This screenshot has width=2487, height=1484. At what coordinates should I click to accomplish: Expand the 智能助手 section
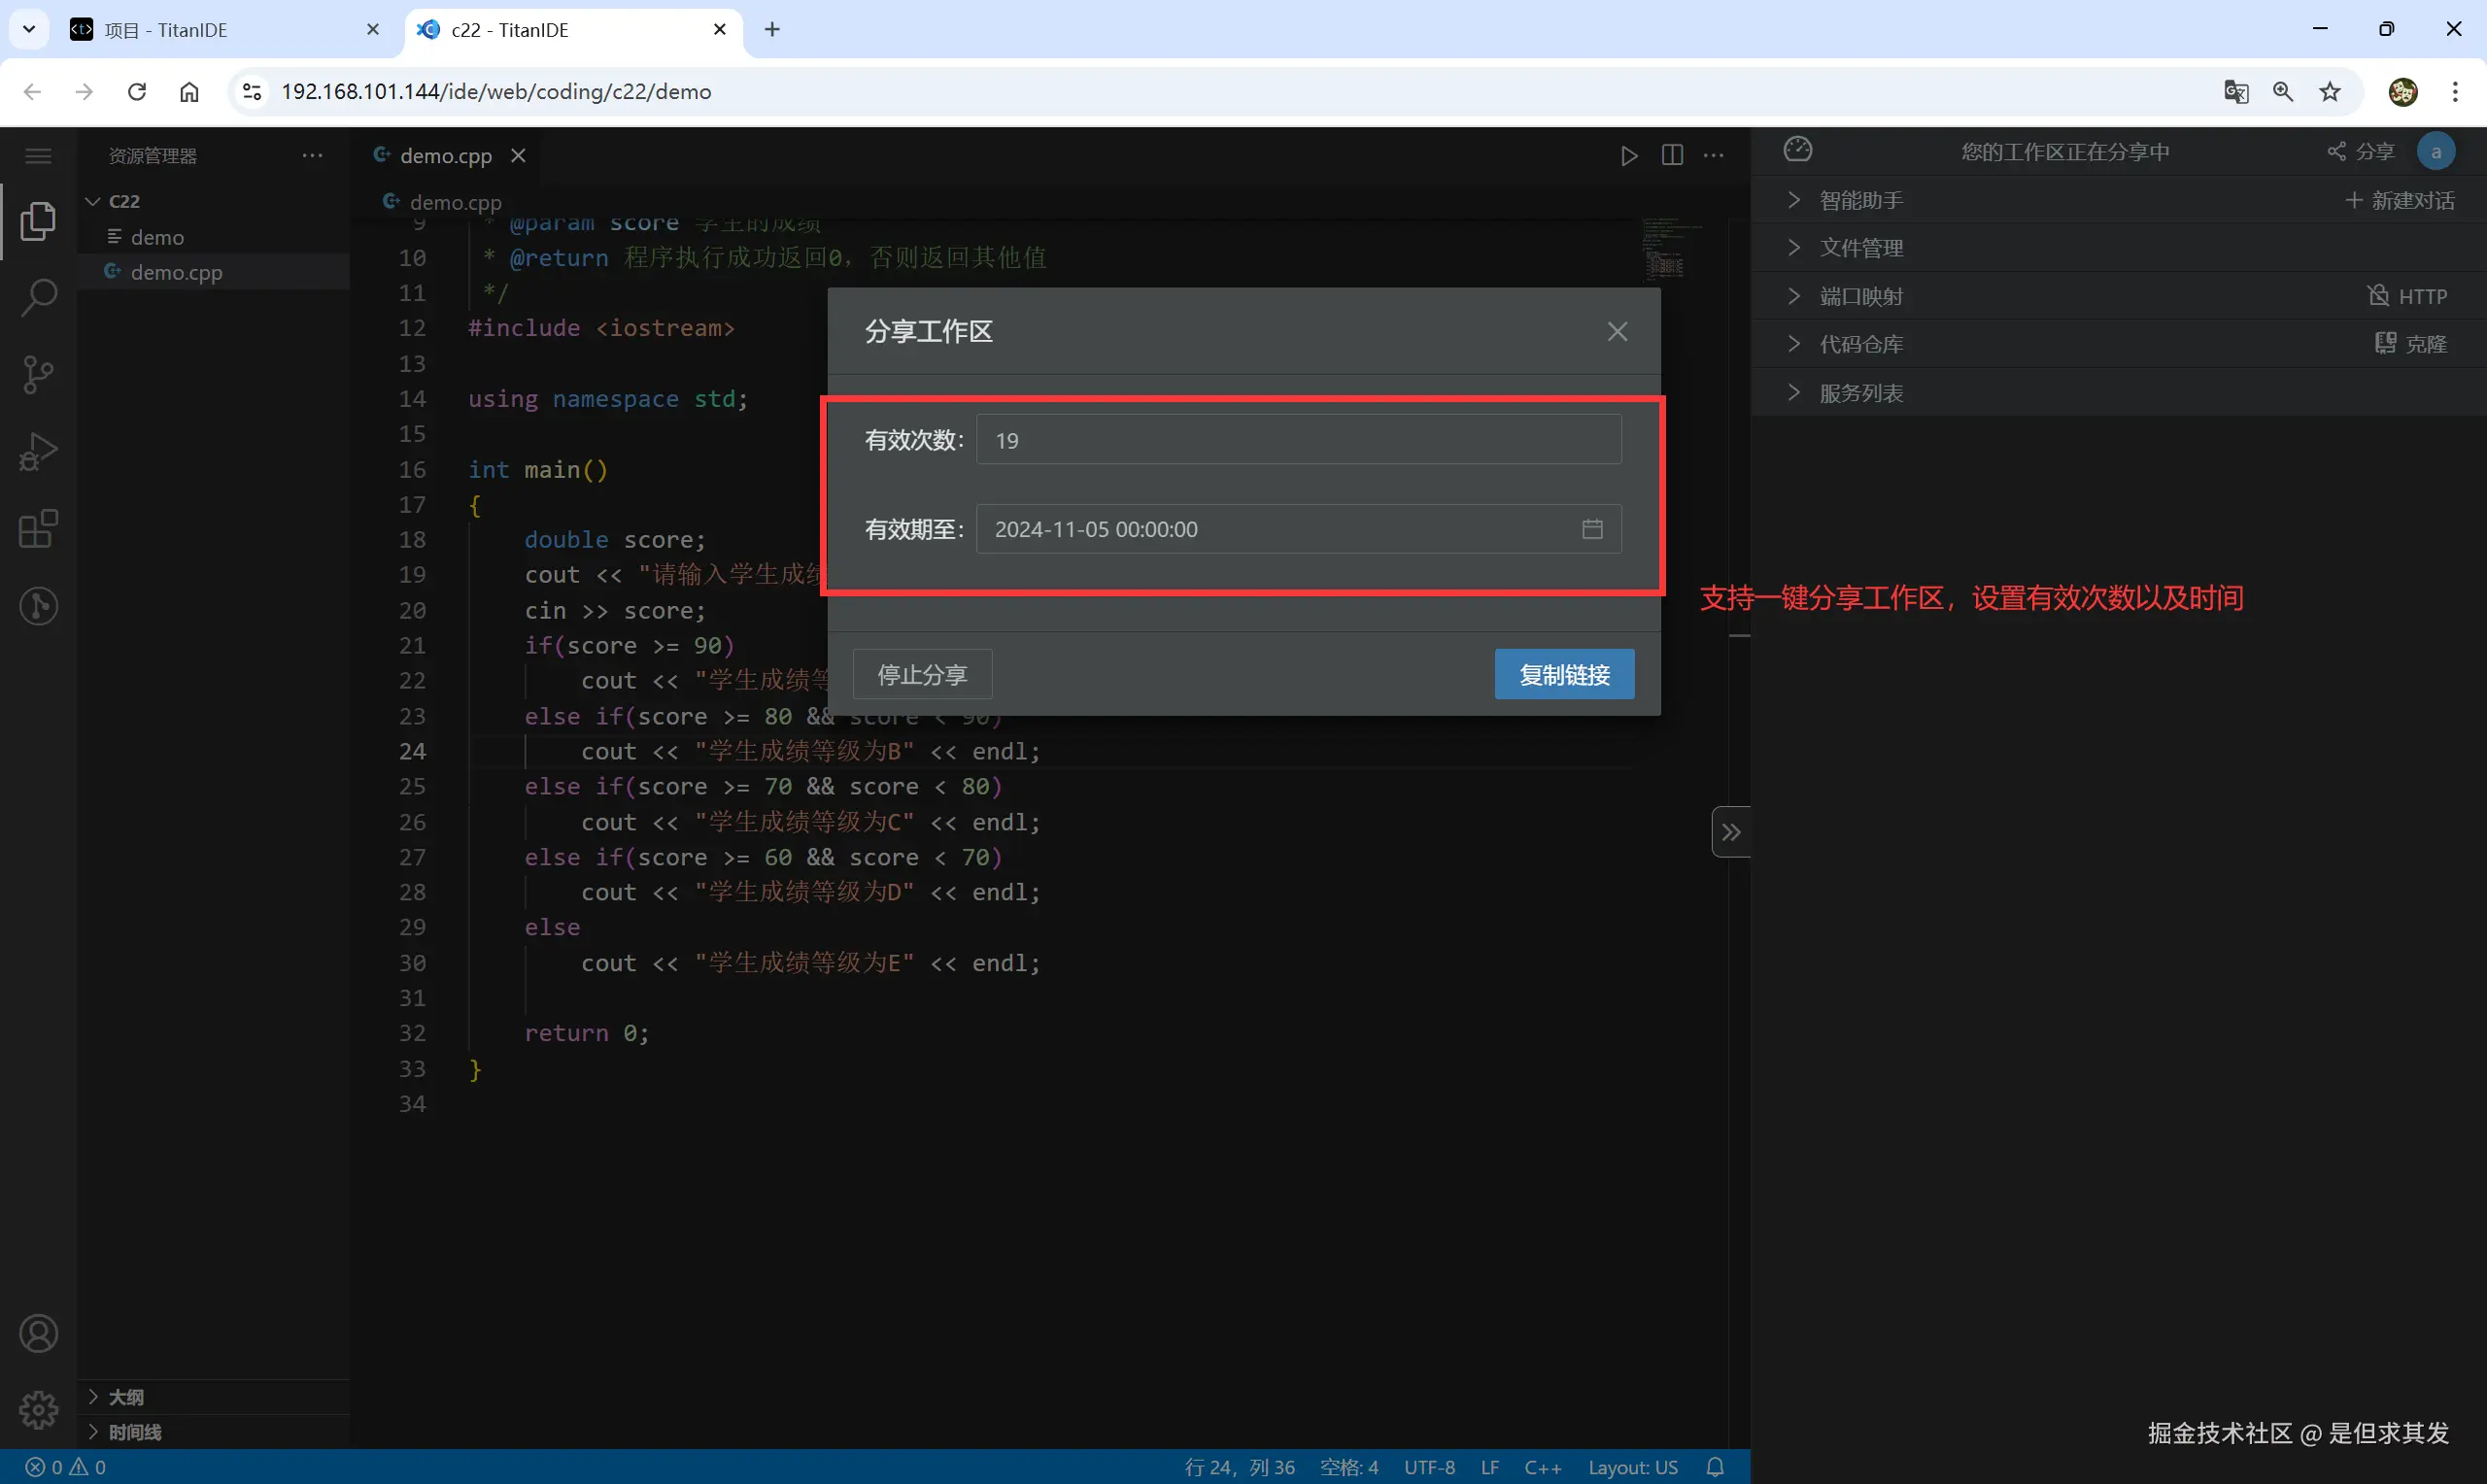click(1860, 200)
